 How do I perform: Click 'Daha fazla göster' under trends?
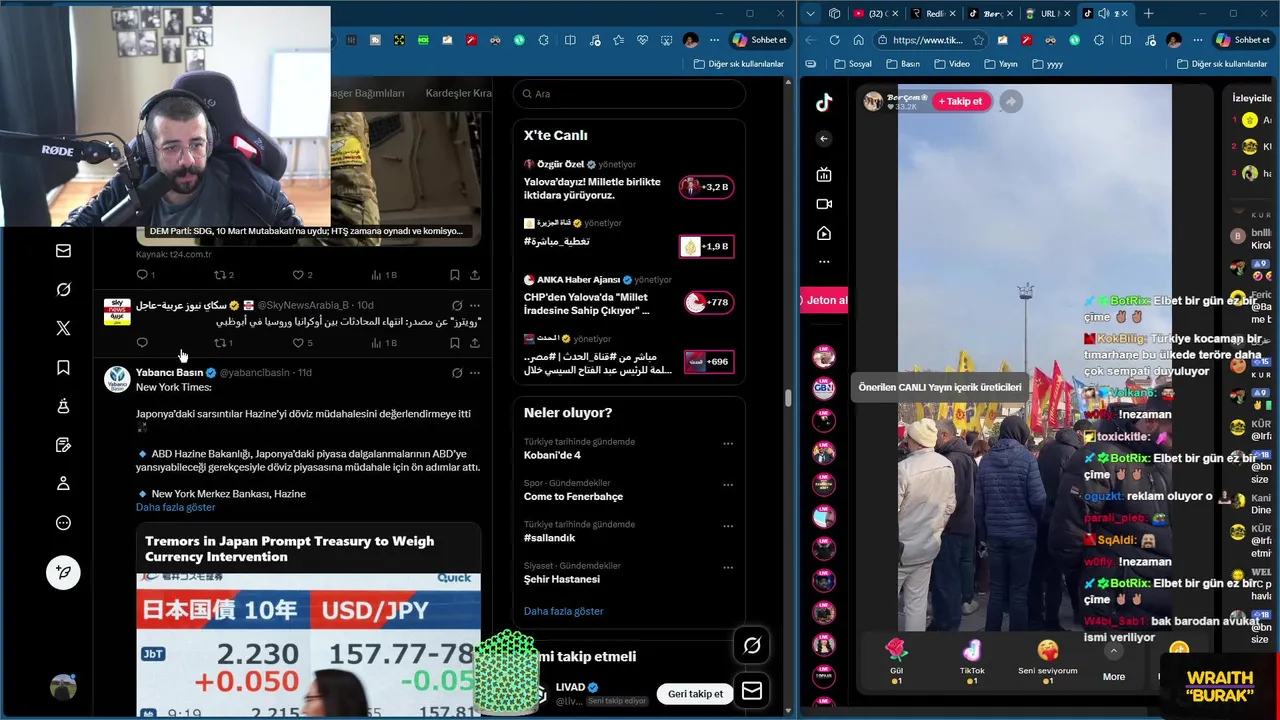563,611
